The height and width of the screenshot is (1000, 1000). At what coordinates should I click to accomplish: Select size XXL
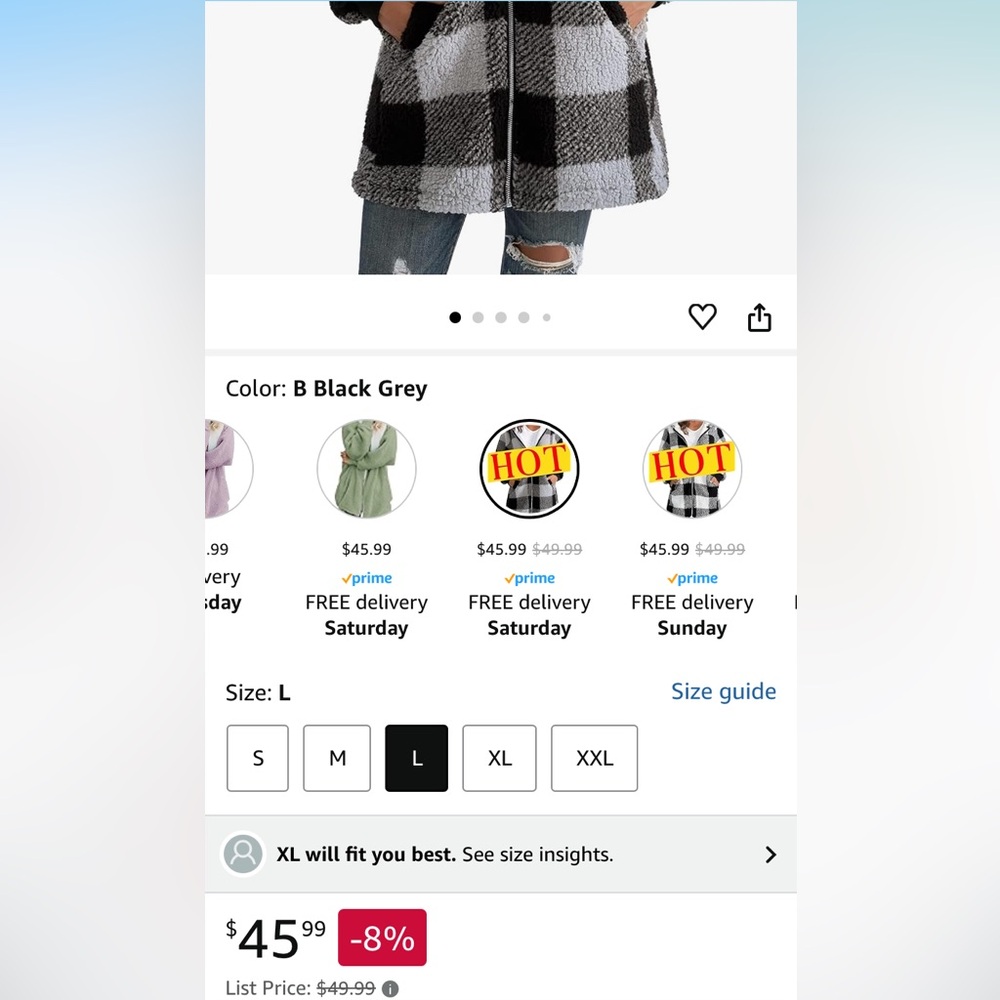click(594, 758)
